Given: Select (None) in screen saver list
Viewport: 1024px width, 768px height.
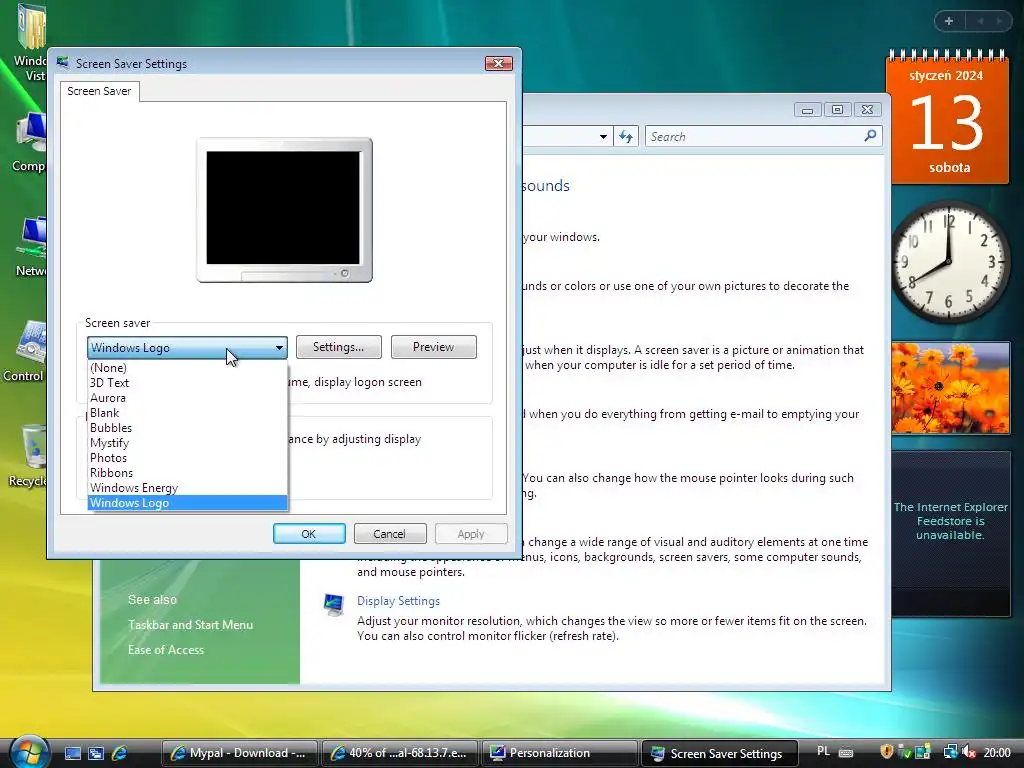Looking at the screenshot, I should (x=187, y=368).
